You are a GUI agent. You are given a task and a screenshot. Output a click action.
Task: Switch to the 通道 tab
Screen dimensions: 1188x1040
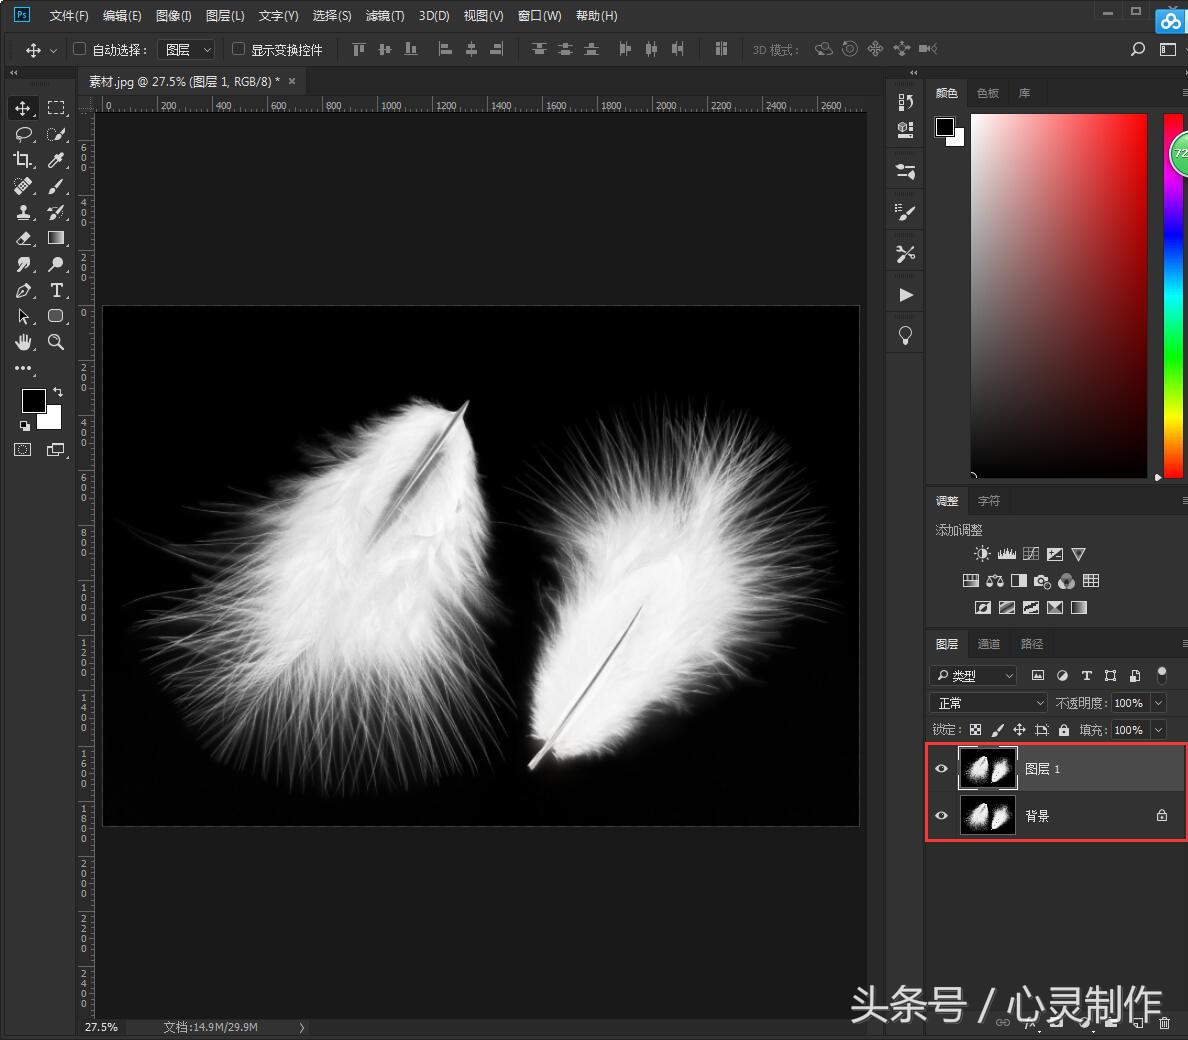point(988,644)
